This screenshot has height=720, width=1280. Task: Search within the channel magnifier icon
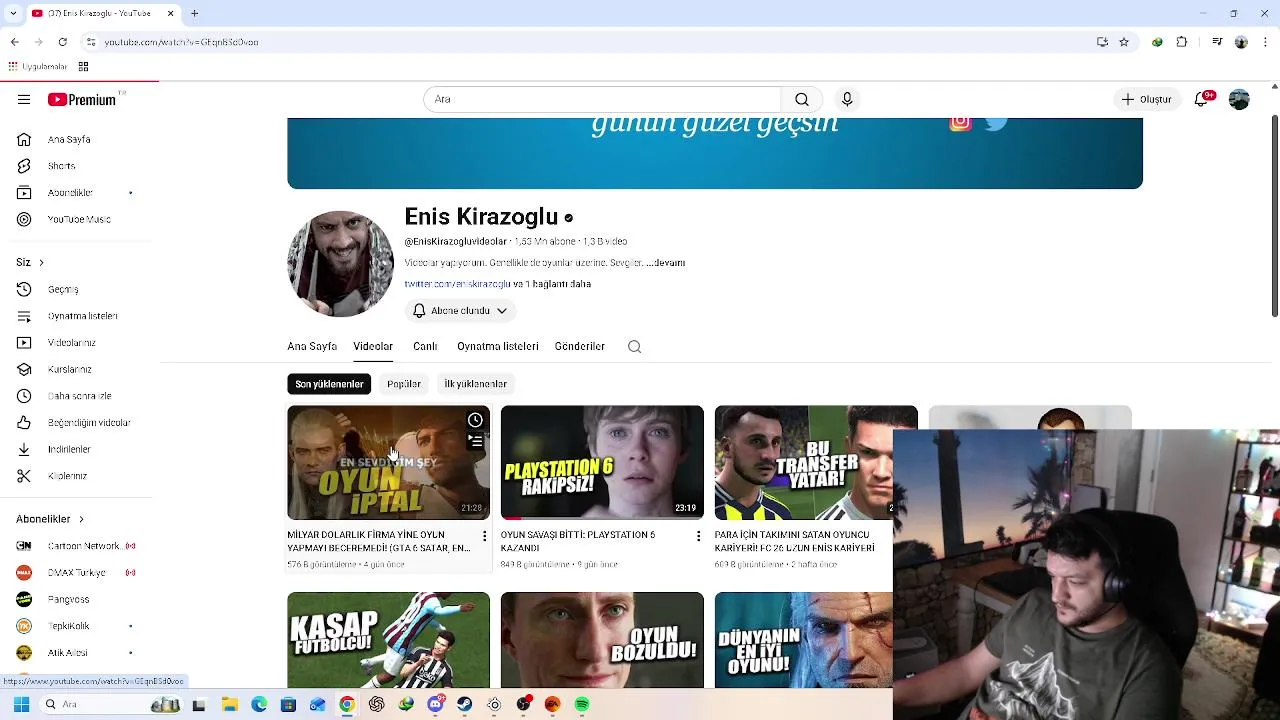tap(634, 346)
